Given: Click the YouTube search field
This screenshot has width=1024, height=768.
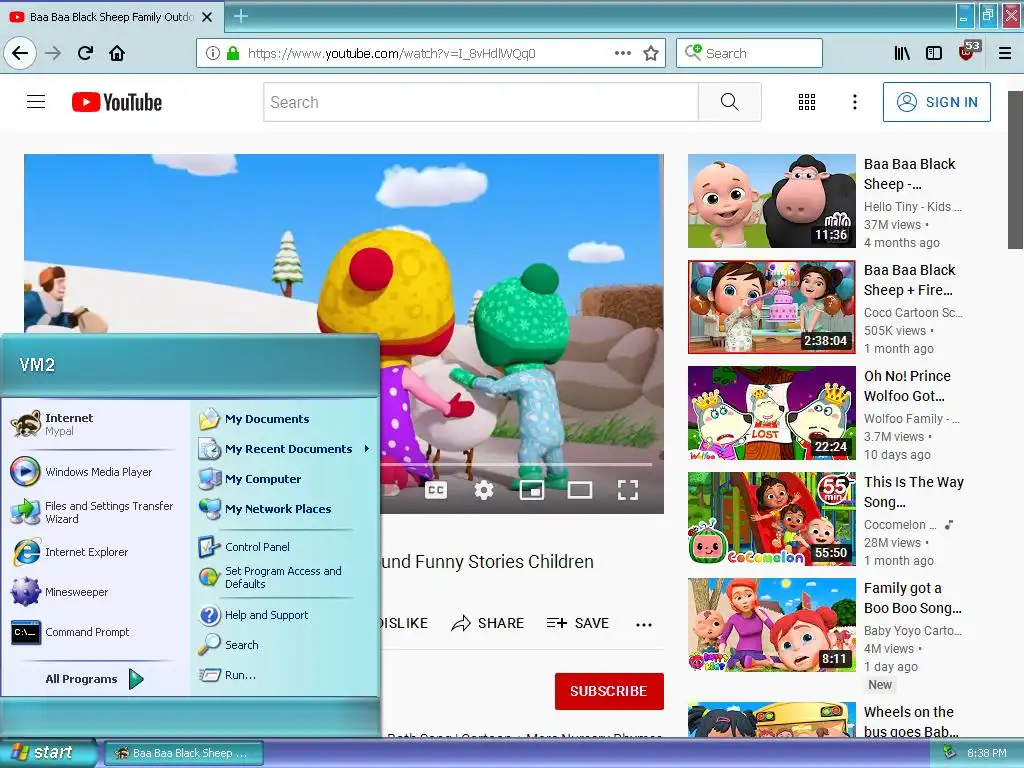Looking at the screenshot, I should 481,102.
